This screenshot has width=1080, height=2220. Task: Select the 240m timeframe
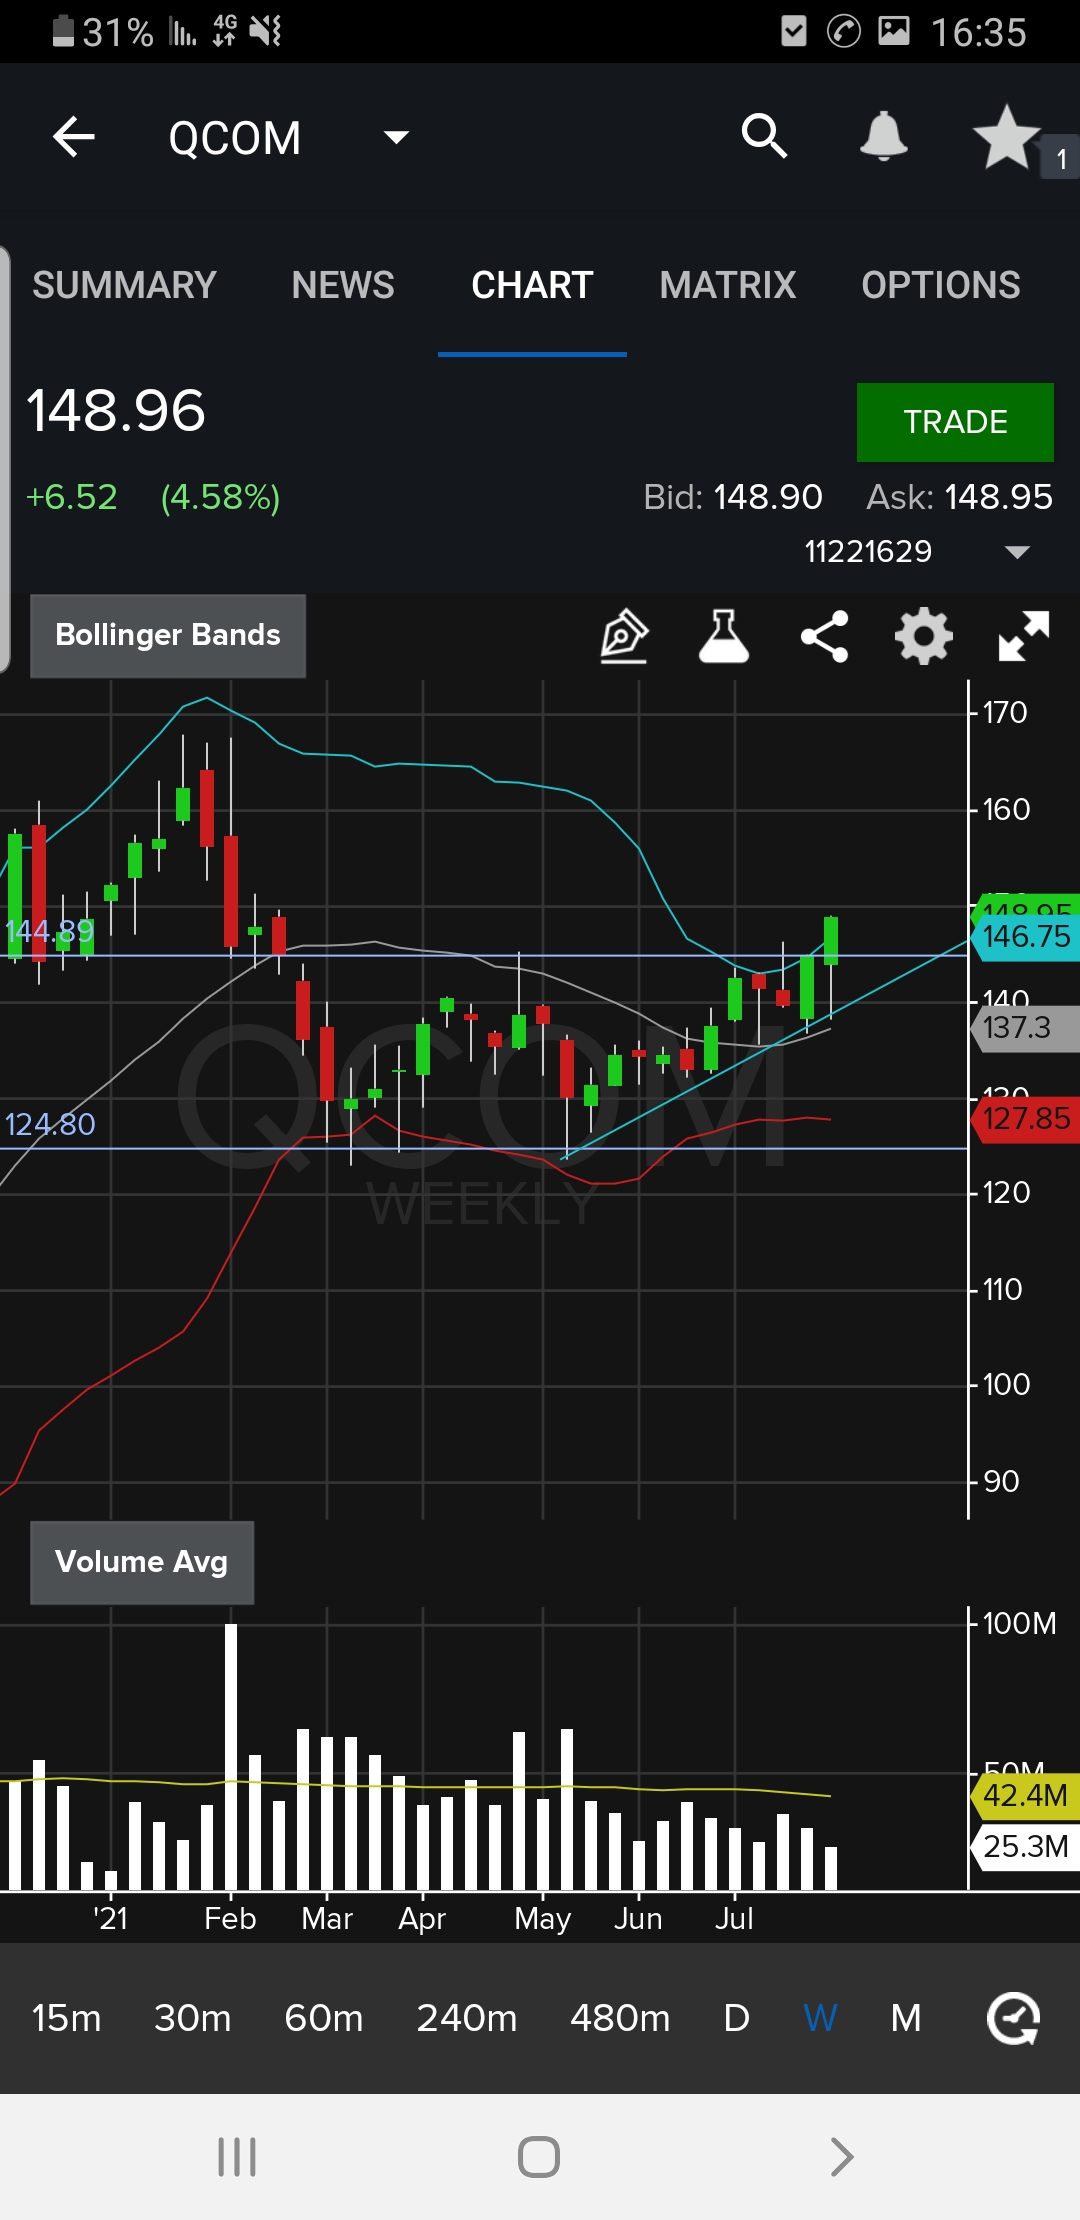coord(467,2018)
